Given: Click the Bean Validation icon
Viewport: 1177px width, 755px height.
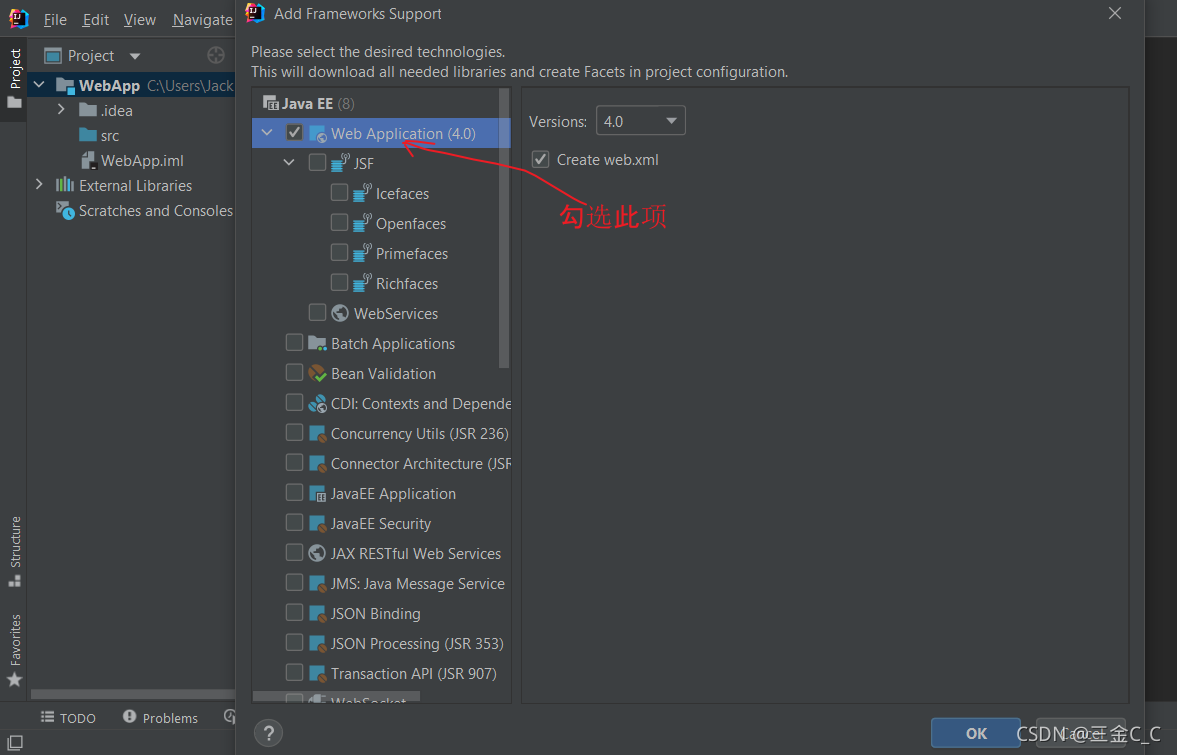Looking at the screenshot, I should point(318,373).
